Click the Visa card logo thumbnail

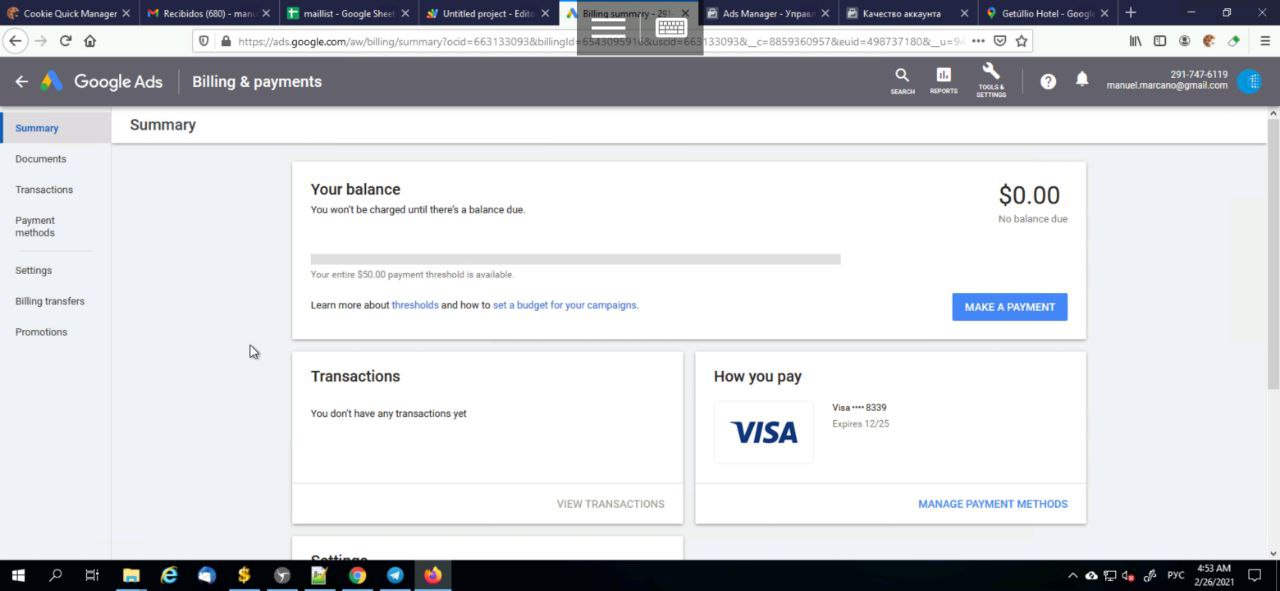(x=764, y=432)
